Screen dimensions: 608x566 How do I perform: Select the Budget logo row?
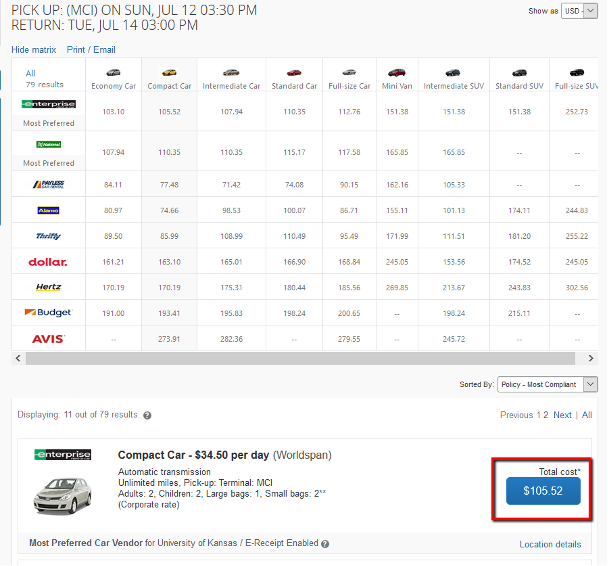point(48,312)
